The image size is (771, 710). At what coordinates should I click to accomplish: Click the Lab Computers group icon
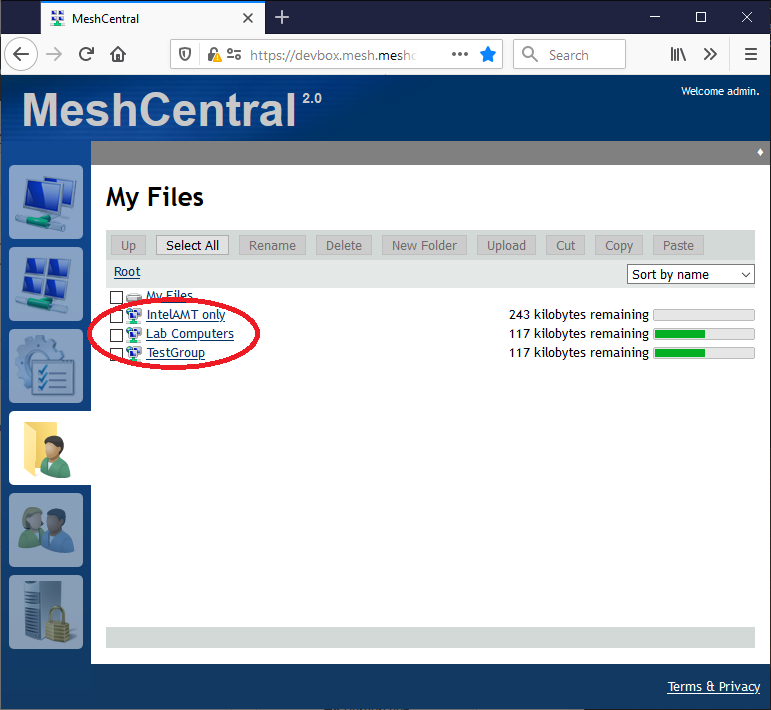pos(133,334)
